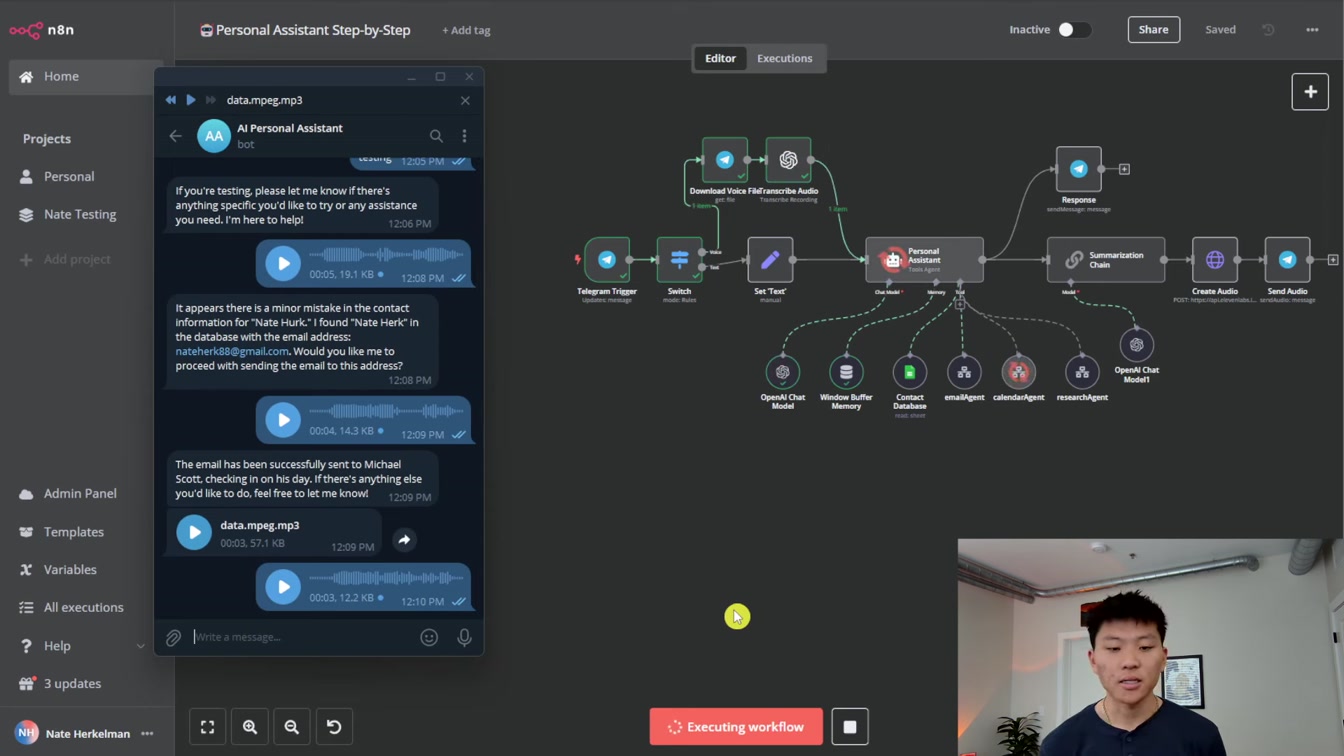Open the Set 'Text' node
Image resolution: width=1344 pixels, height=756 pixels.
coord(770,260)
